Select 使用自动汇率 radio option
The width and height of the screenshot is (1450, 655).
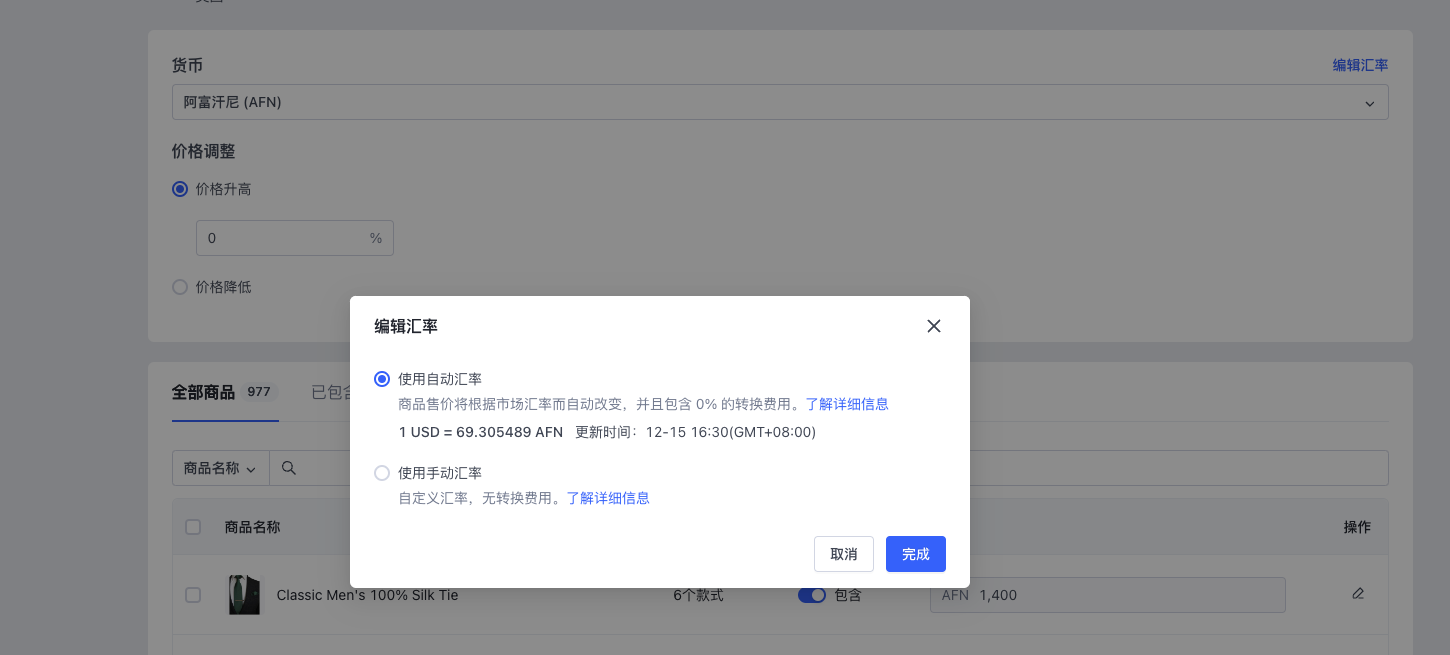[382, 379]
